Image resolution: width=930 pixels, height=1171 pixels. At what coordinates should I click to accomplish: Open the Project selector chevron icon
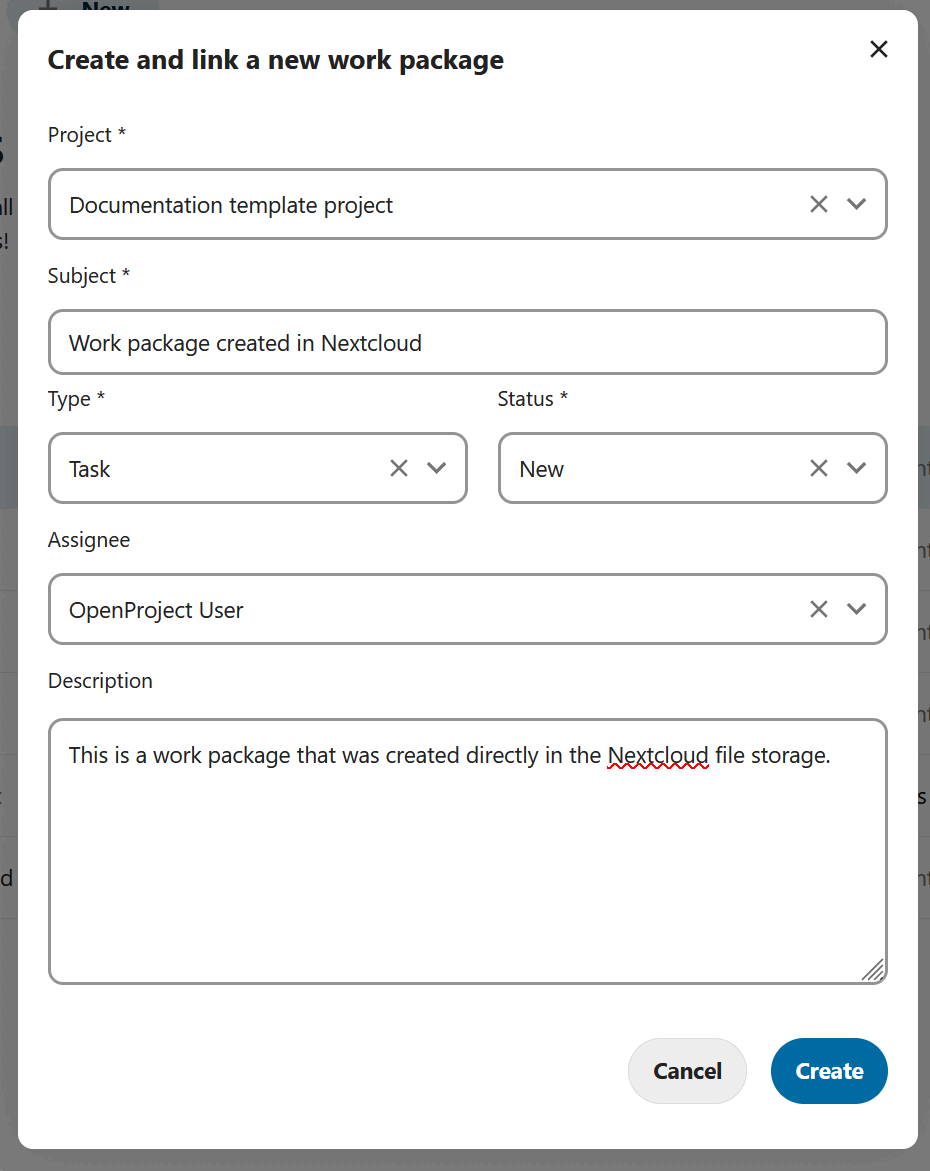pos(857,204)
